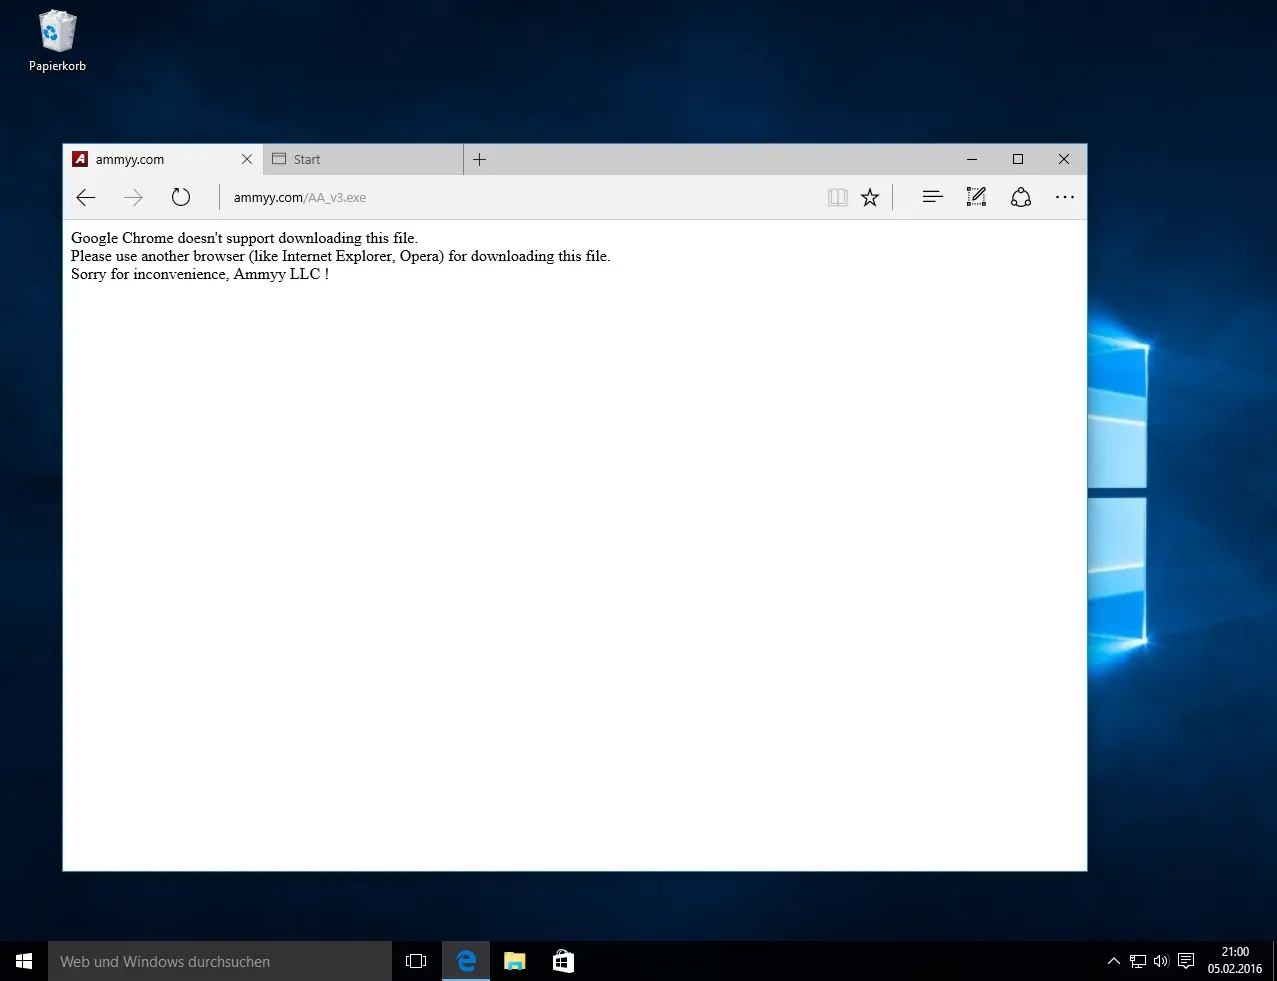1277x981 pixels.
Task: Open a new tab with plus button
Action: [480, 160]
